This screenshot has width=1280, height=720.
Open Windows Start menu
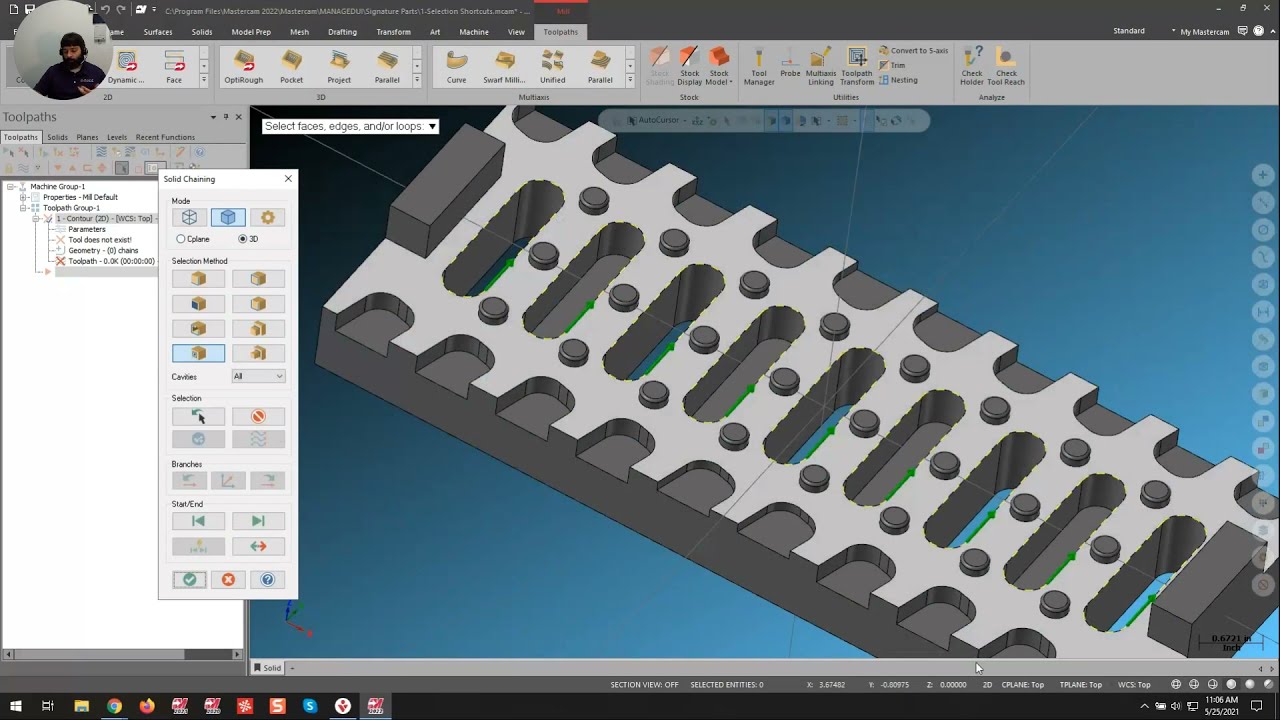[x=15, y=706]
